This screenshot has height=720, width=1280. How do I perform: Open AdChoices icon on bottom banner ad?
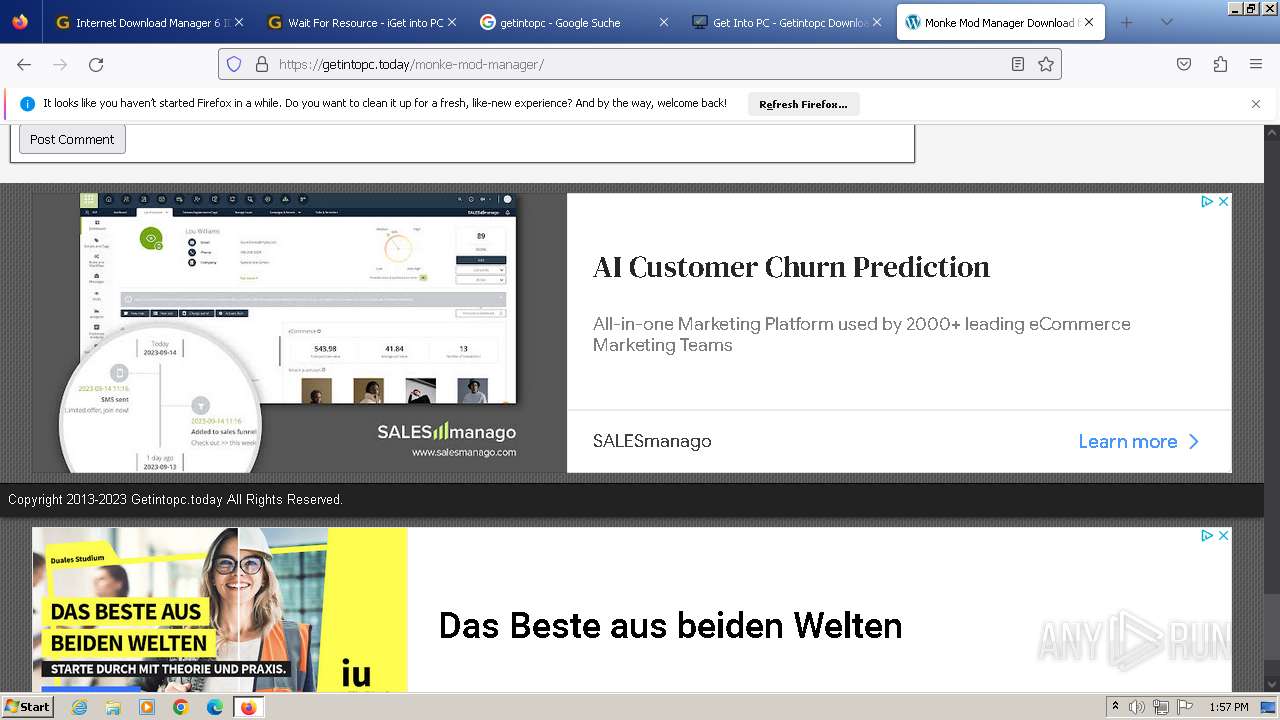(x=1207, y=536)
